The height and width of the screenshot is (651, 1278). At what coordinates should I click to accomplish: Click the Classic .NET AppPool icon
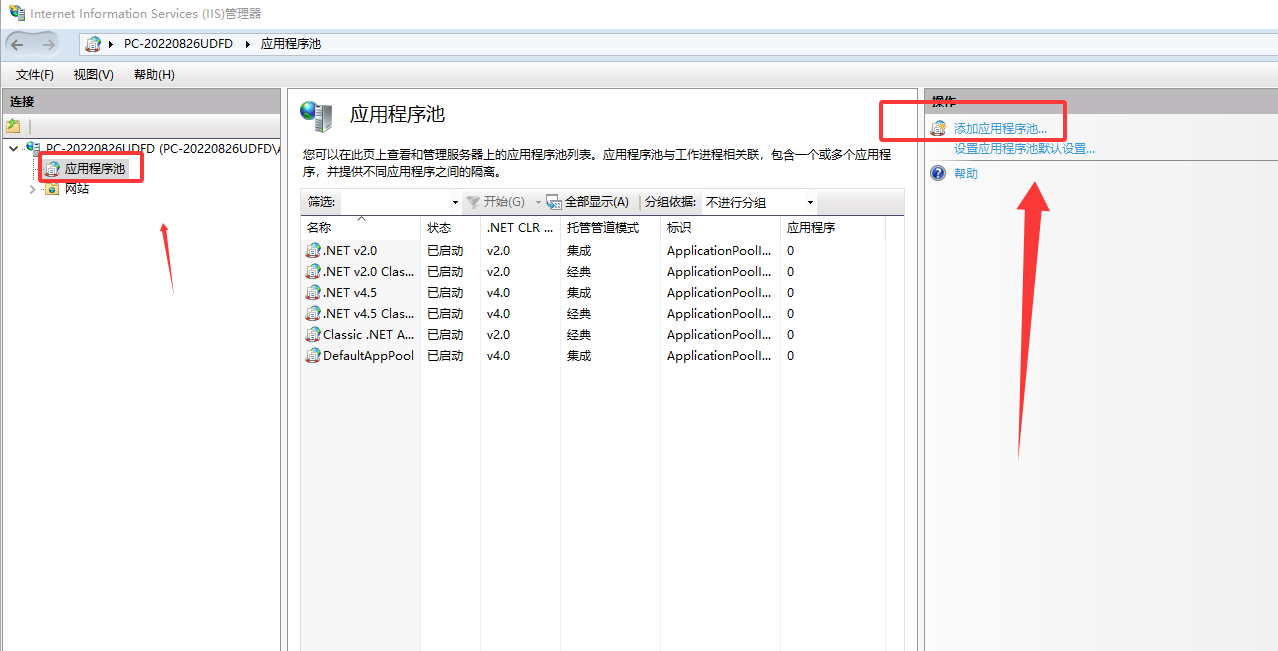pos(313,334)
